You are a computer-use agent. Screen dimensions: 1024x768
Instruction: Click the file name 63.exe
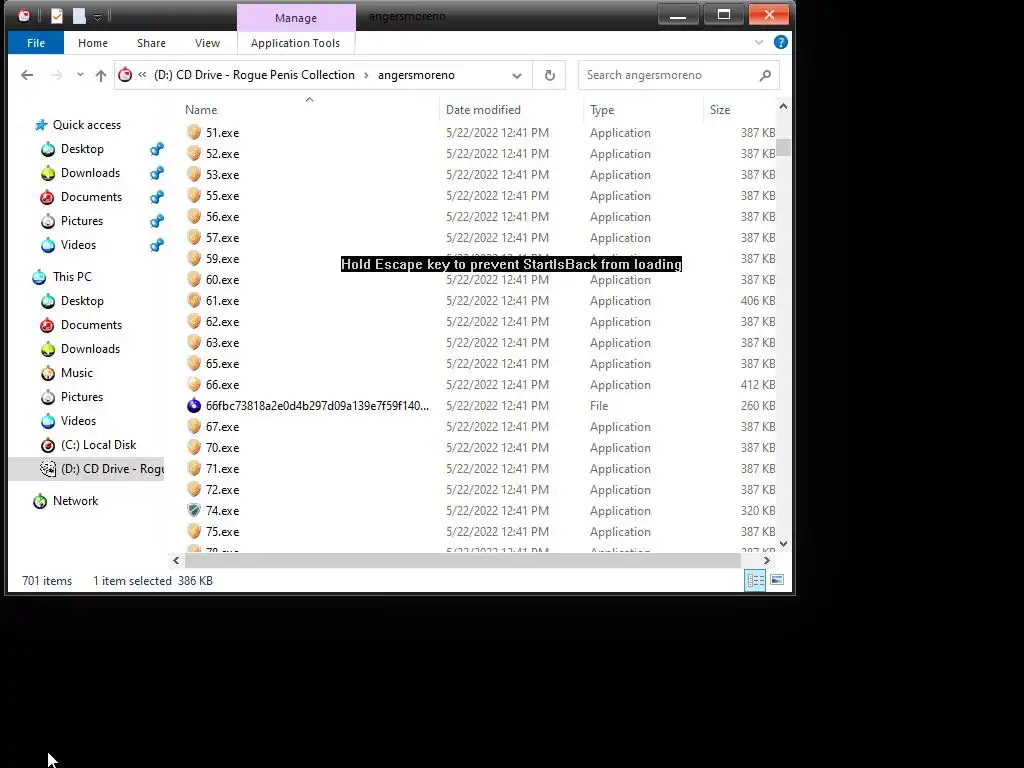coord(222,343)
